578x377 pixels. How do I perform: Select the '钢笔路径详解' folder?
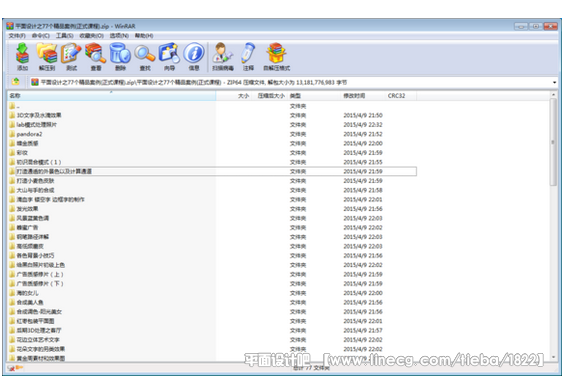click(212, 237)
